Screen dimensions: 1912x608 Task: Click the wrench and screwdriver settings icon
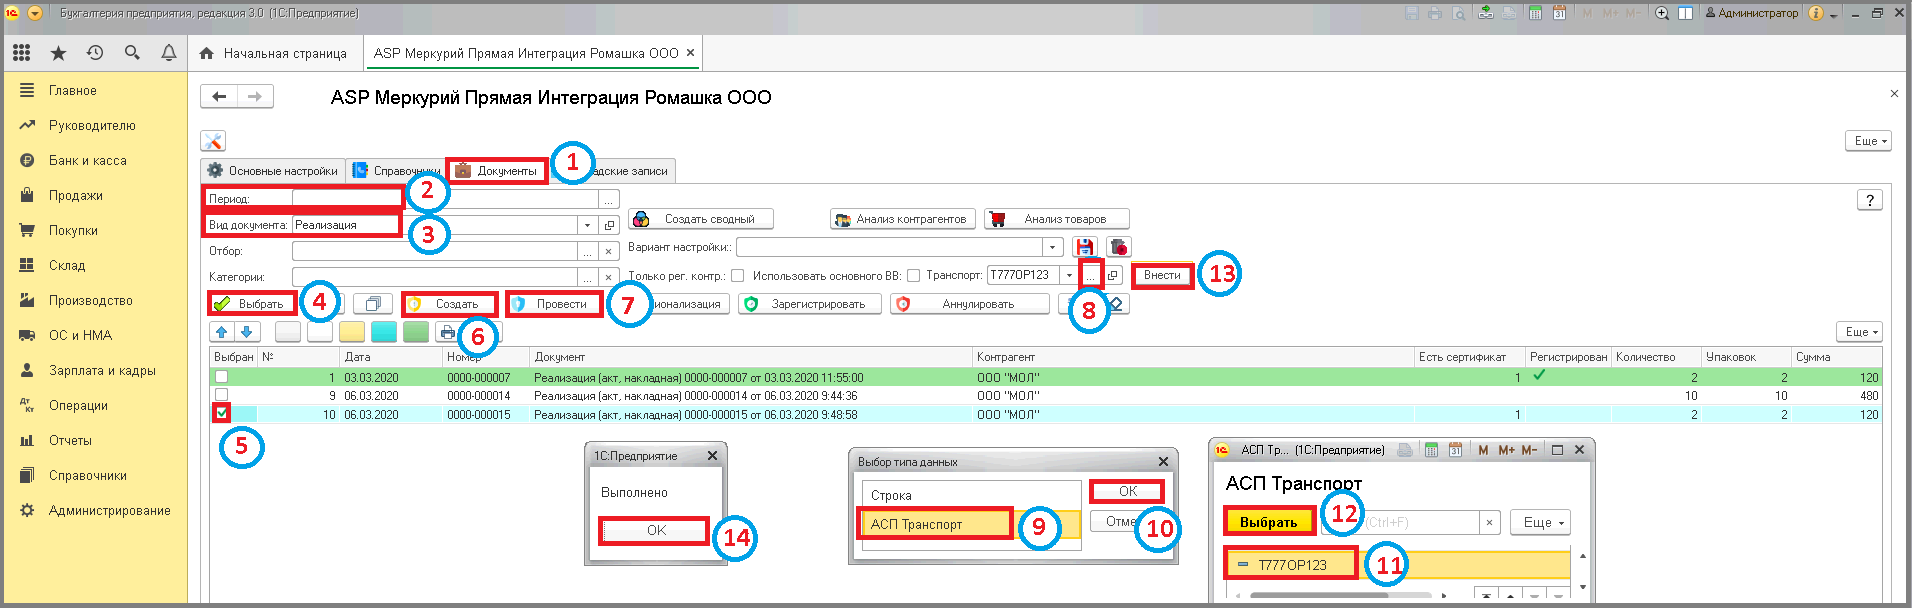tap(212, 141)
